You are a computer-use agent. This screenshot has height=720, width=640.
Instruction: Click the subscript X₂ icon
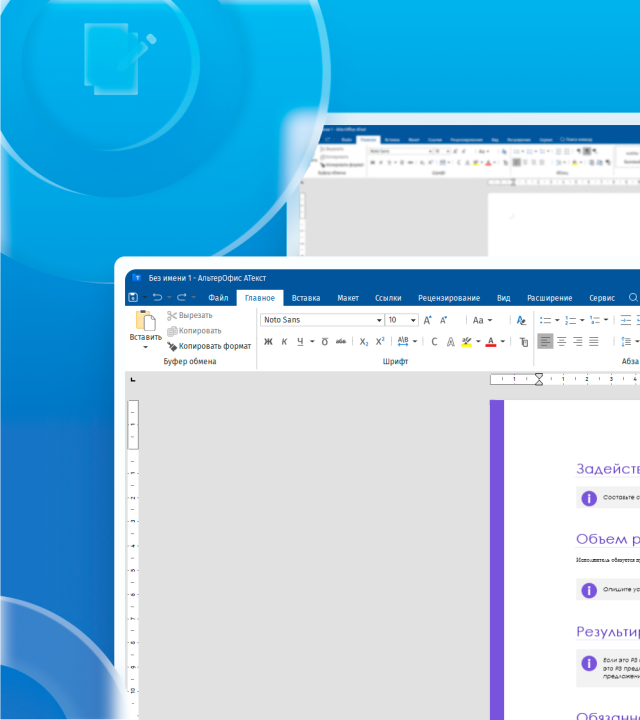(x=364, y=342)
